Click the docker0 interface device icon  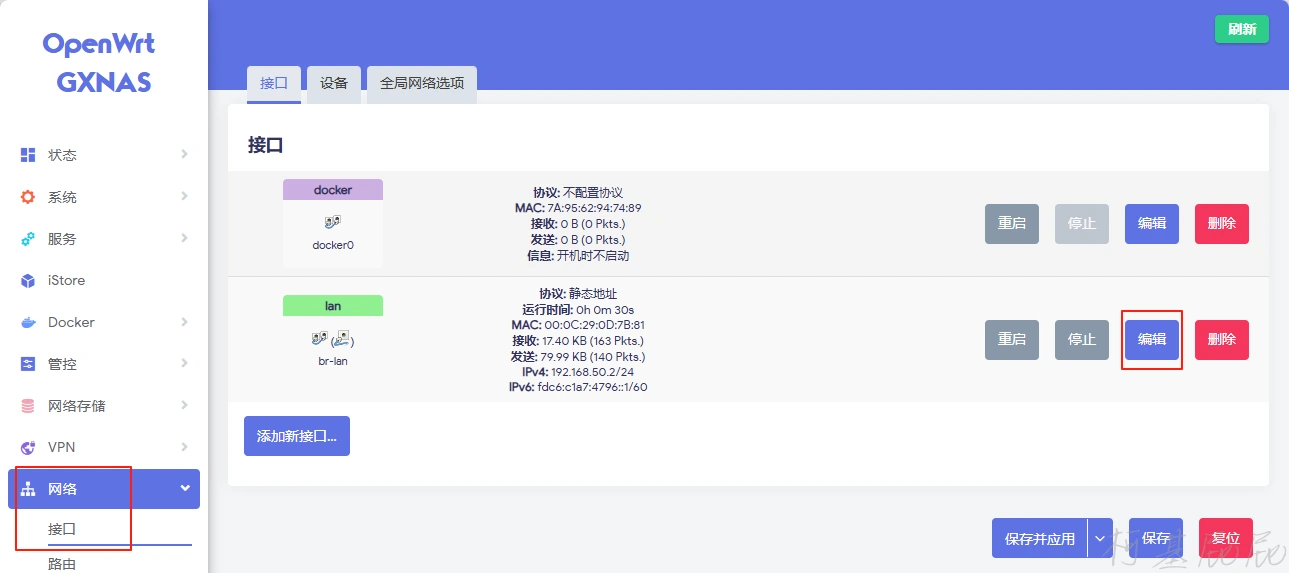tap(333, 222)
